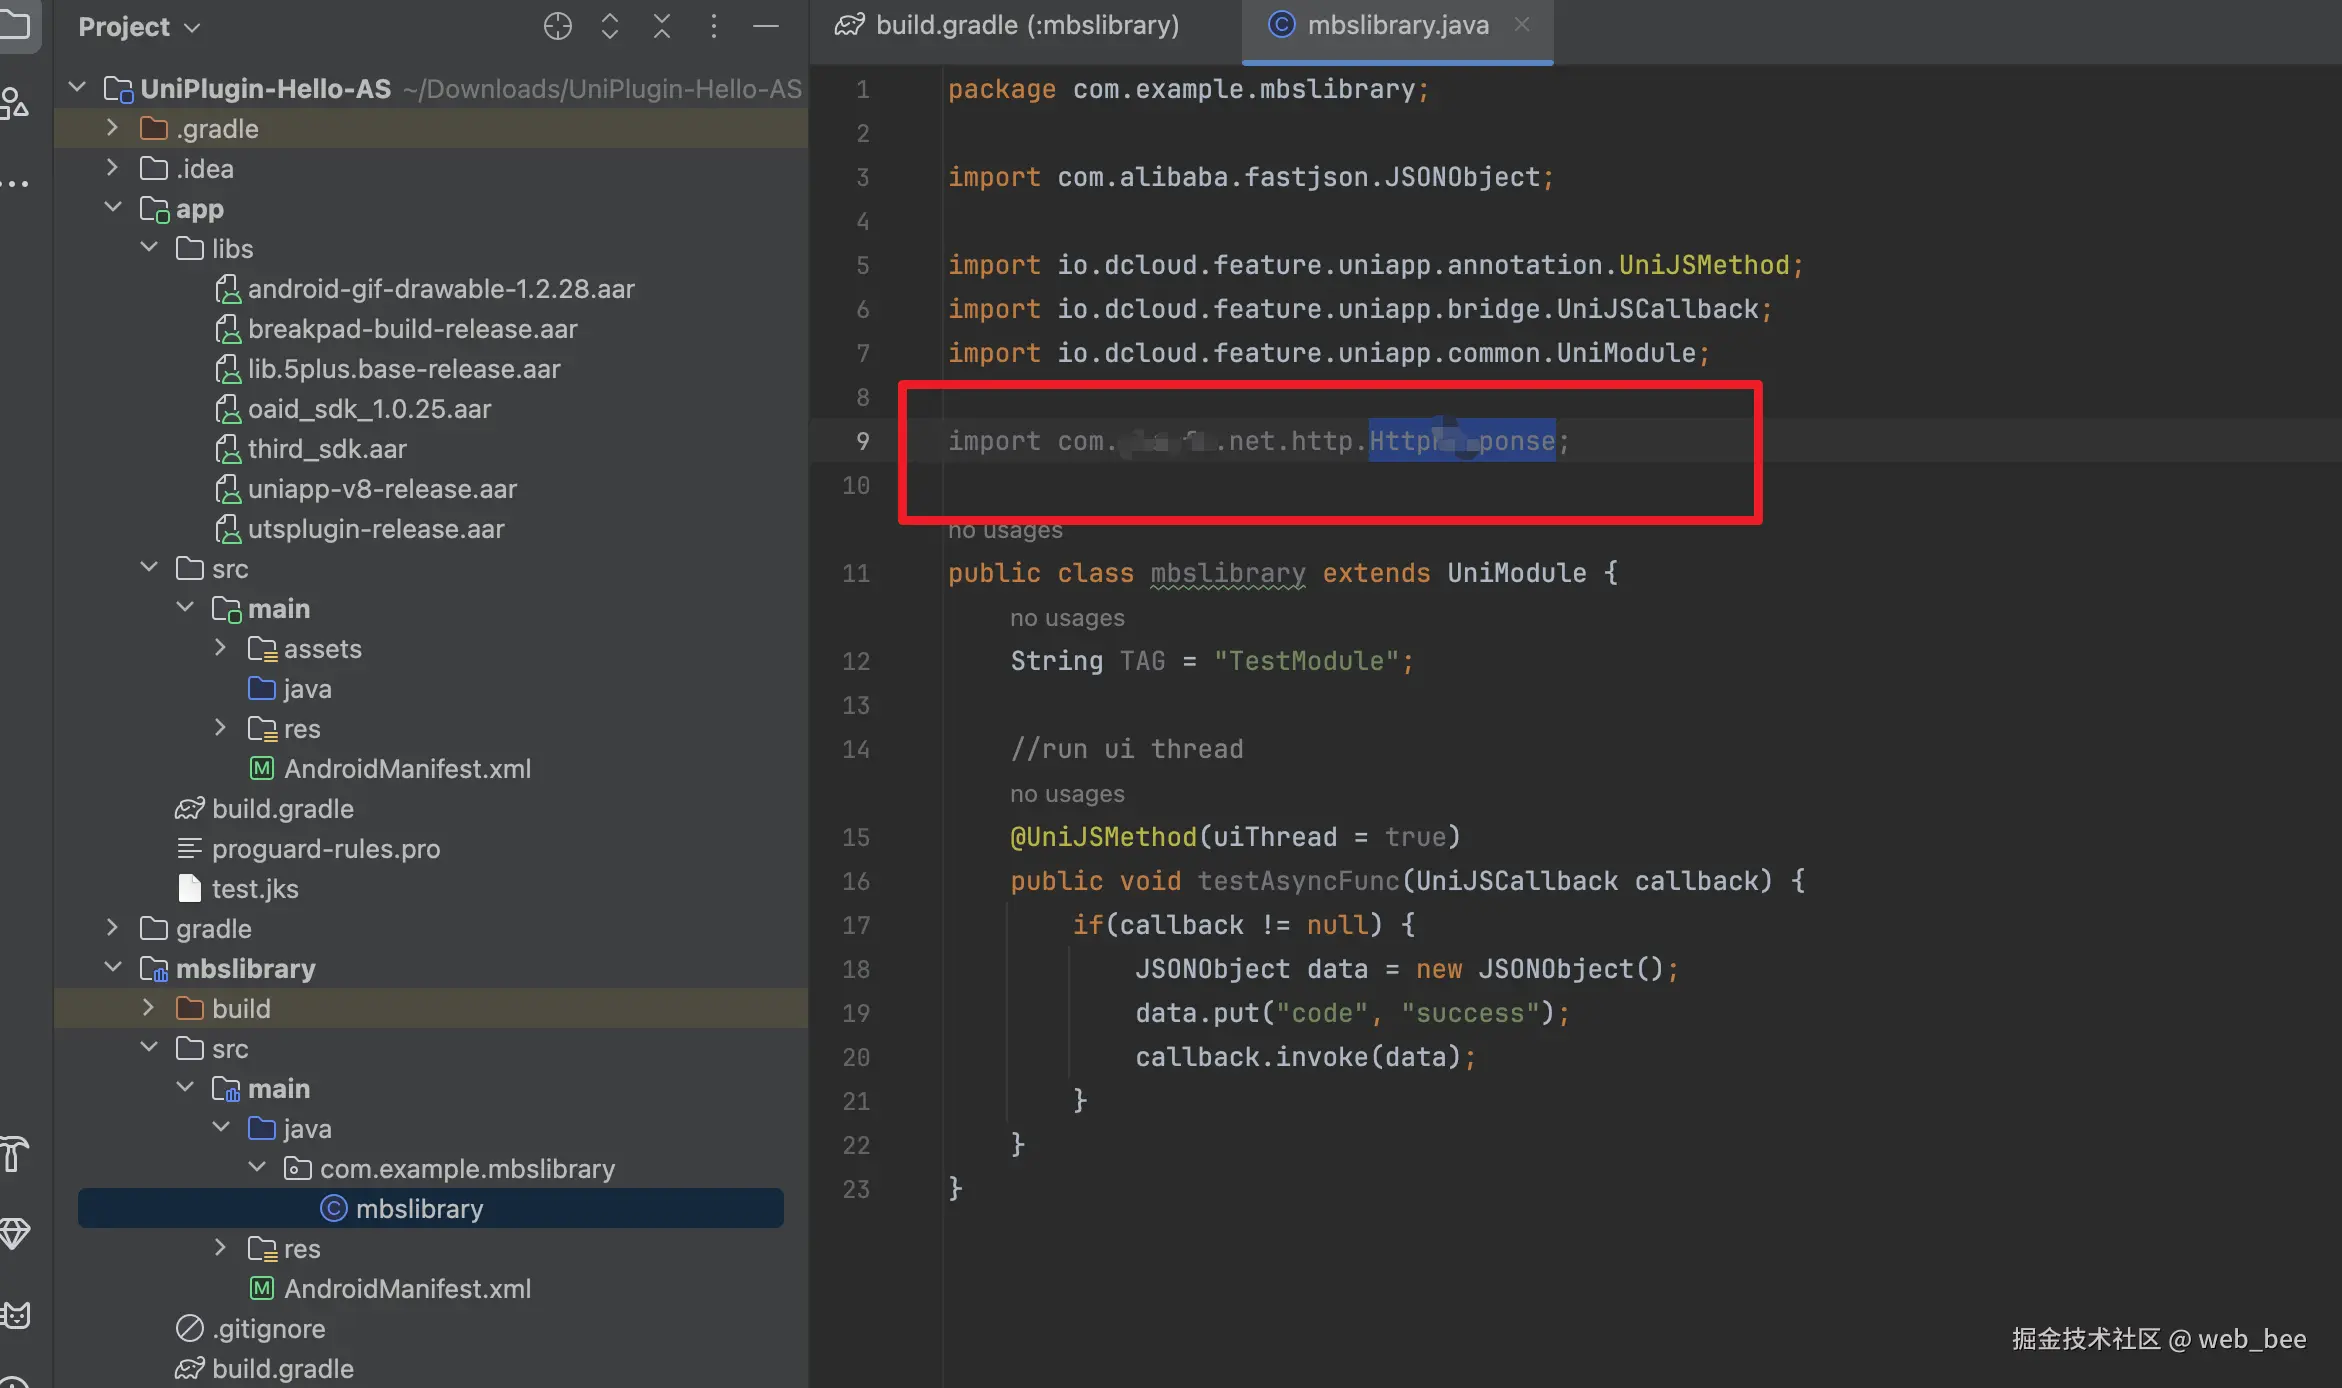Hide the Project panel with minimize dash

point(765,26)
